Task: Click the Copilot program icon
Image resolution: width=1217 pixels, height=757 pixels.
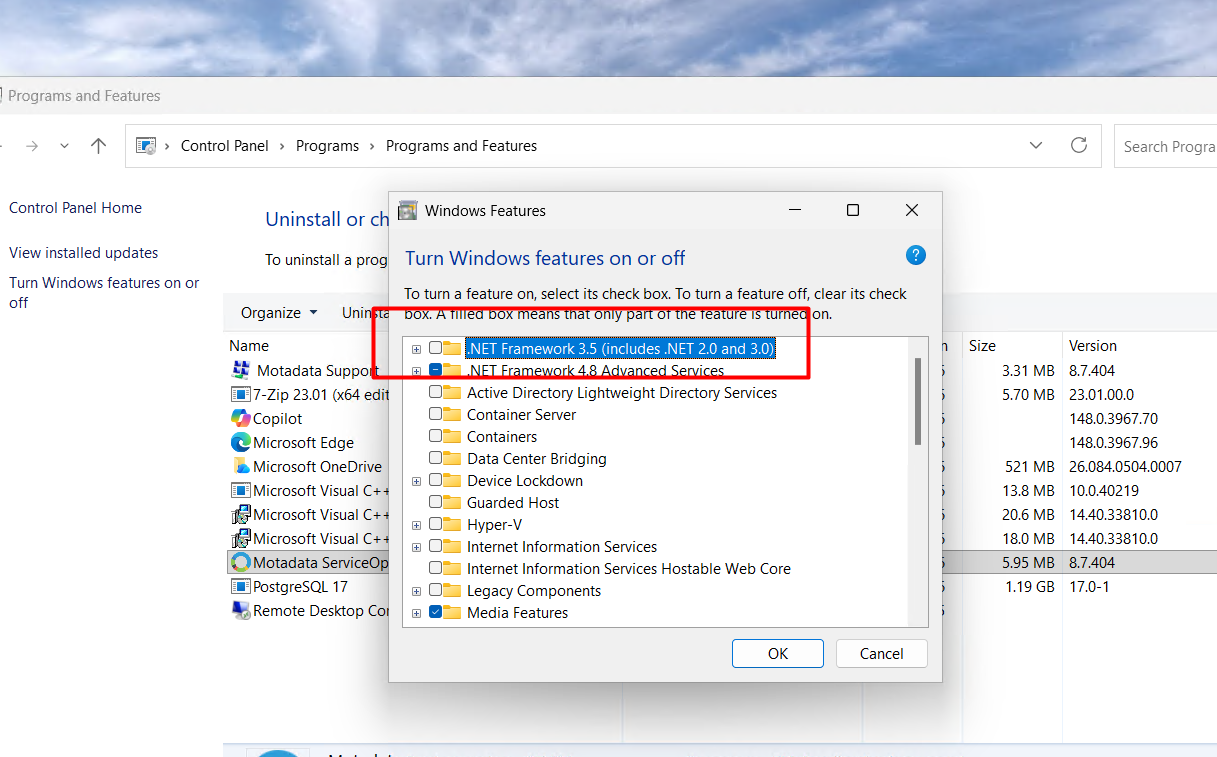Action: pos(240,419)
